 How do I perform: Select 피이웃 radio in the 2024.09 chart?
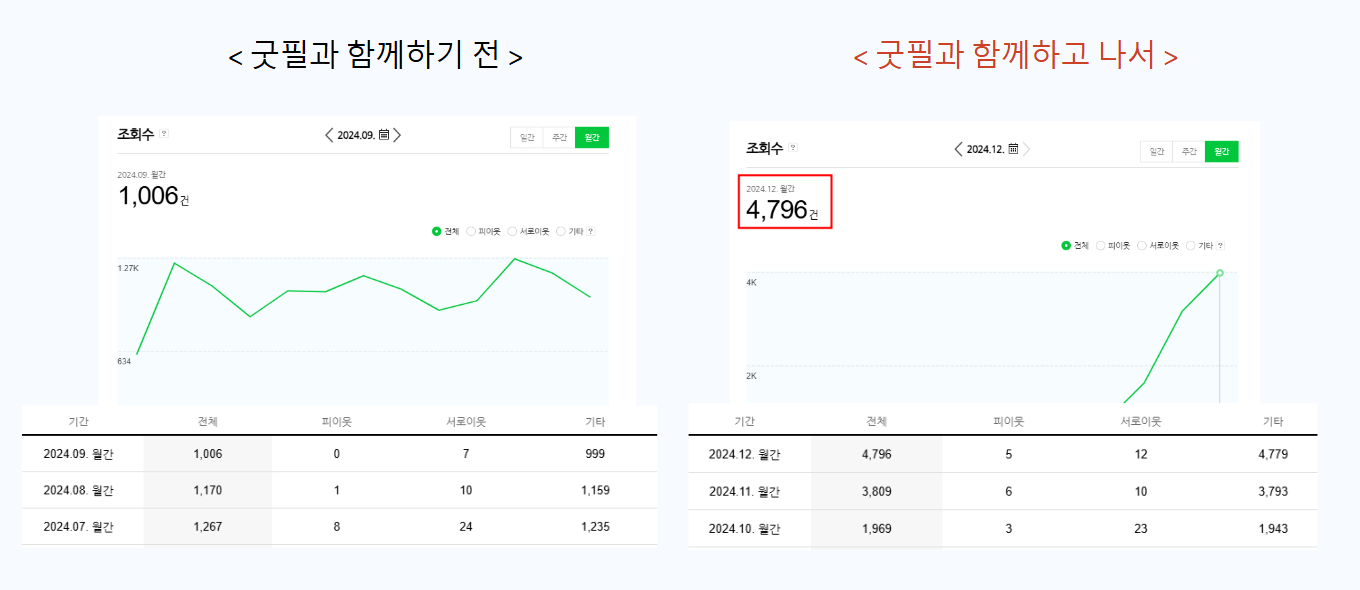point(471,231)
